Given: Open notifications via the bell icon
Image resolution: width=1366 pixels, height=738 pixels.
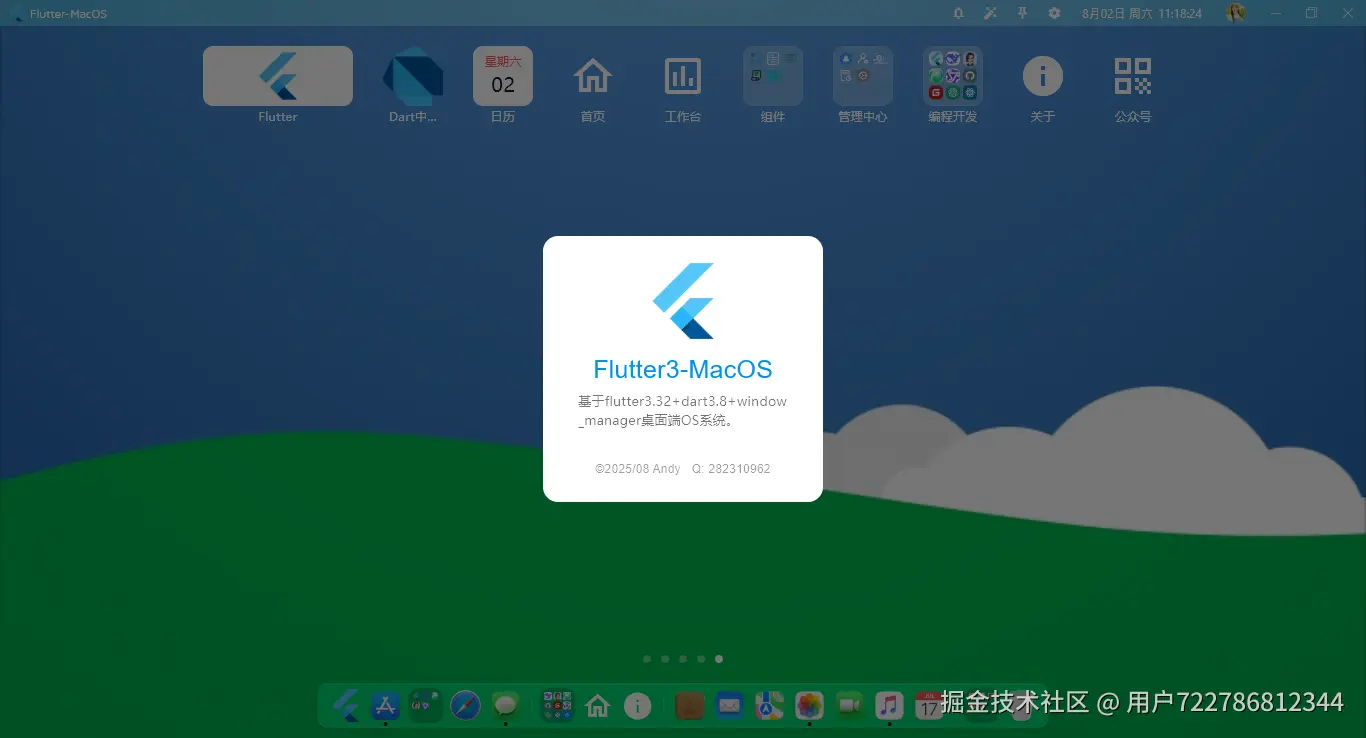Looking at the screenshot, I should [958, 13].
